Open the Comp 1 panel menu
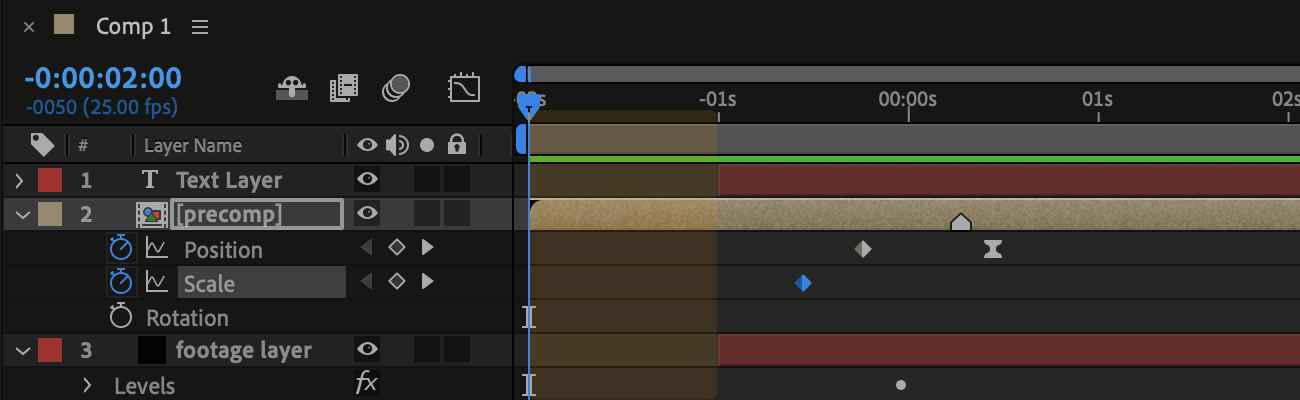The width and height of the screenshot is (1300, 400). [200, 27]
